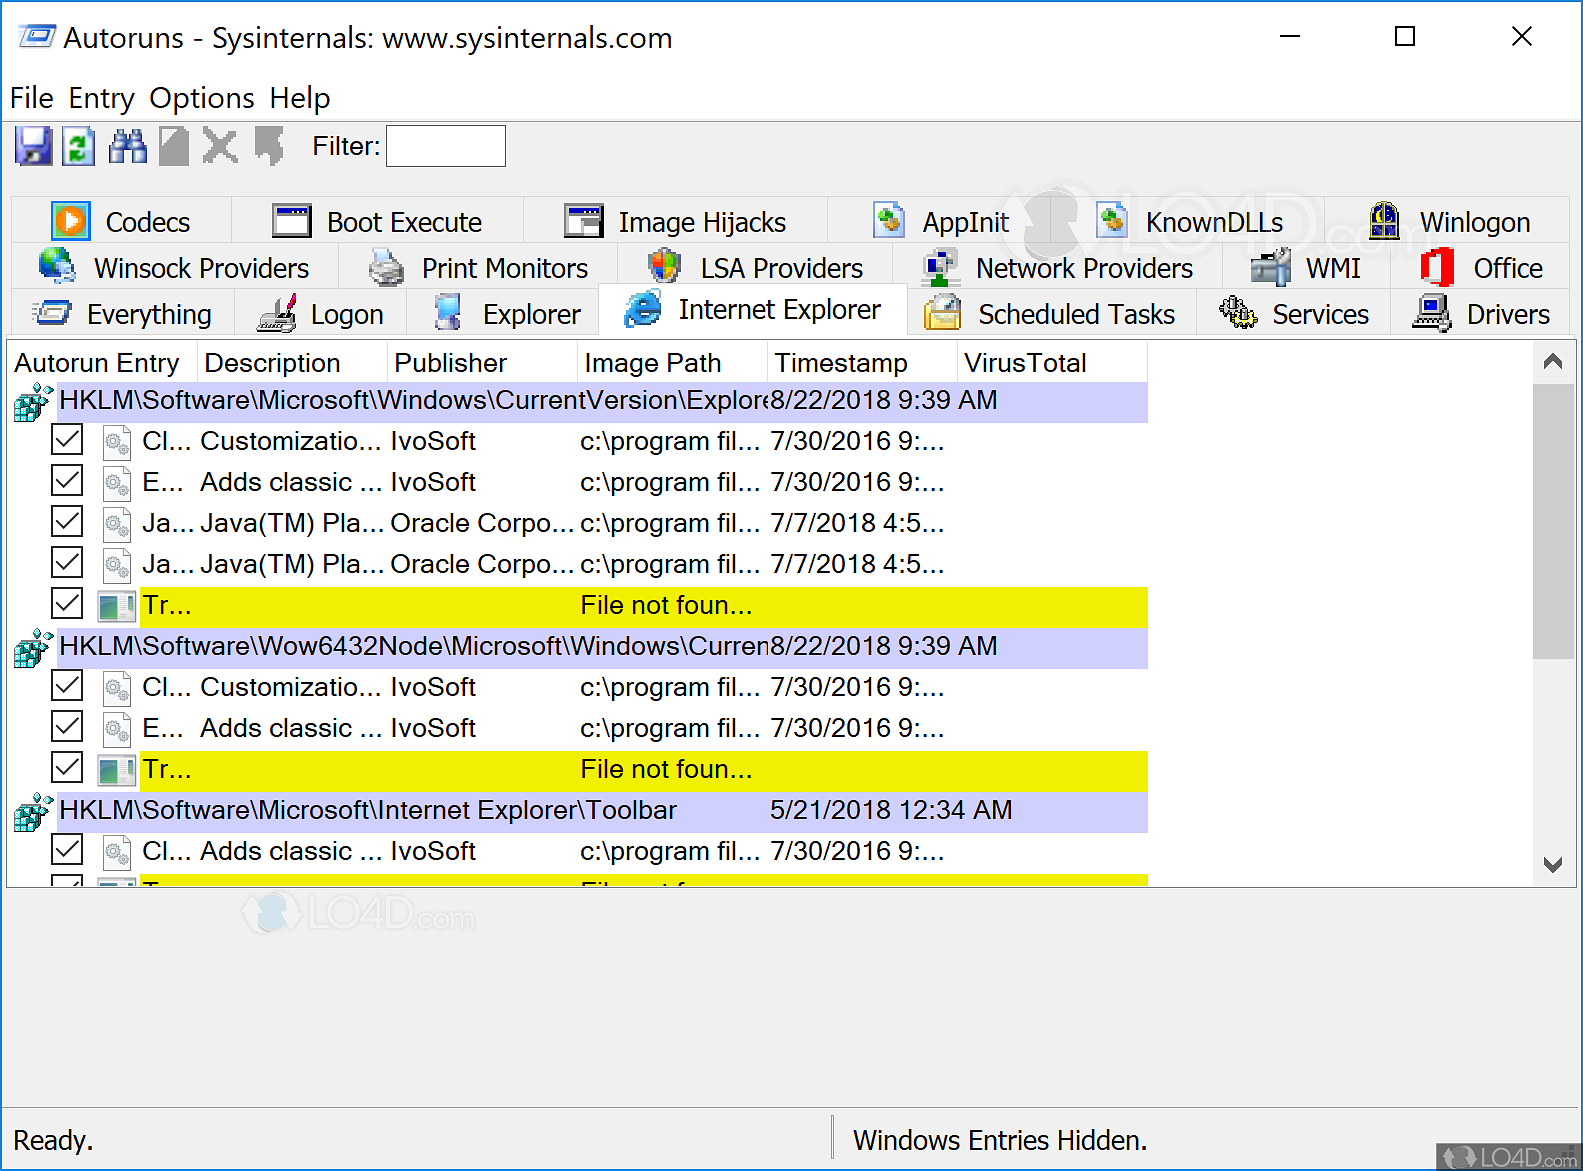Click the Properties icon beside the Delete icon
This screenshot has height=1171, width=1583.
tap(174, 146)
